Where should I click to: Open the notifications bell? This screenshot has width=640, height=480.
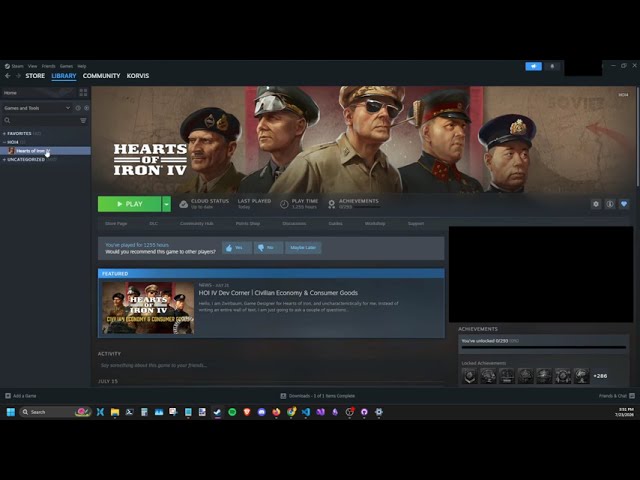(x=552, y=66)
